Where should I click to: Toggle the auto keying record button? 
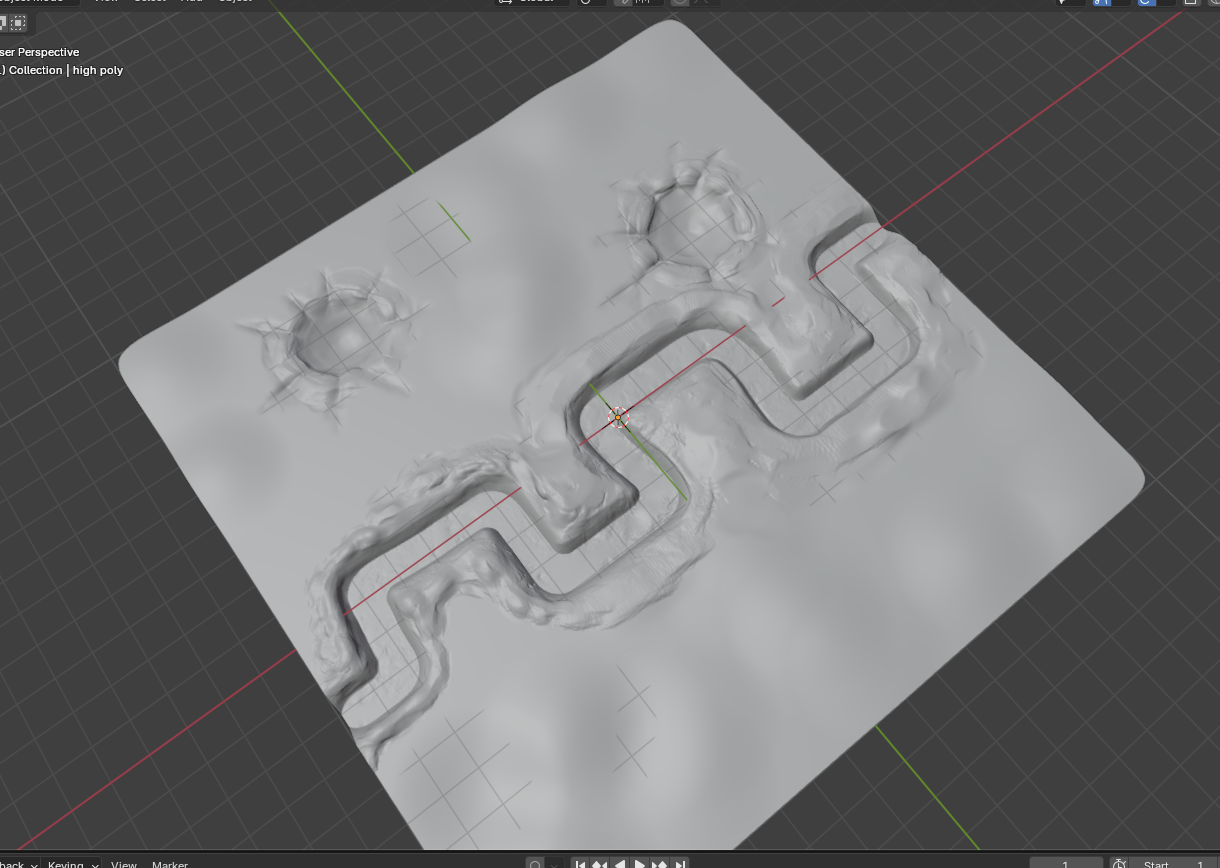(x=536, y=864)
